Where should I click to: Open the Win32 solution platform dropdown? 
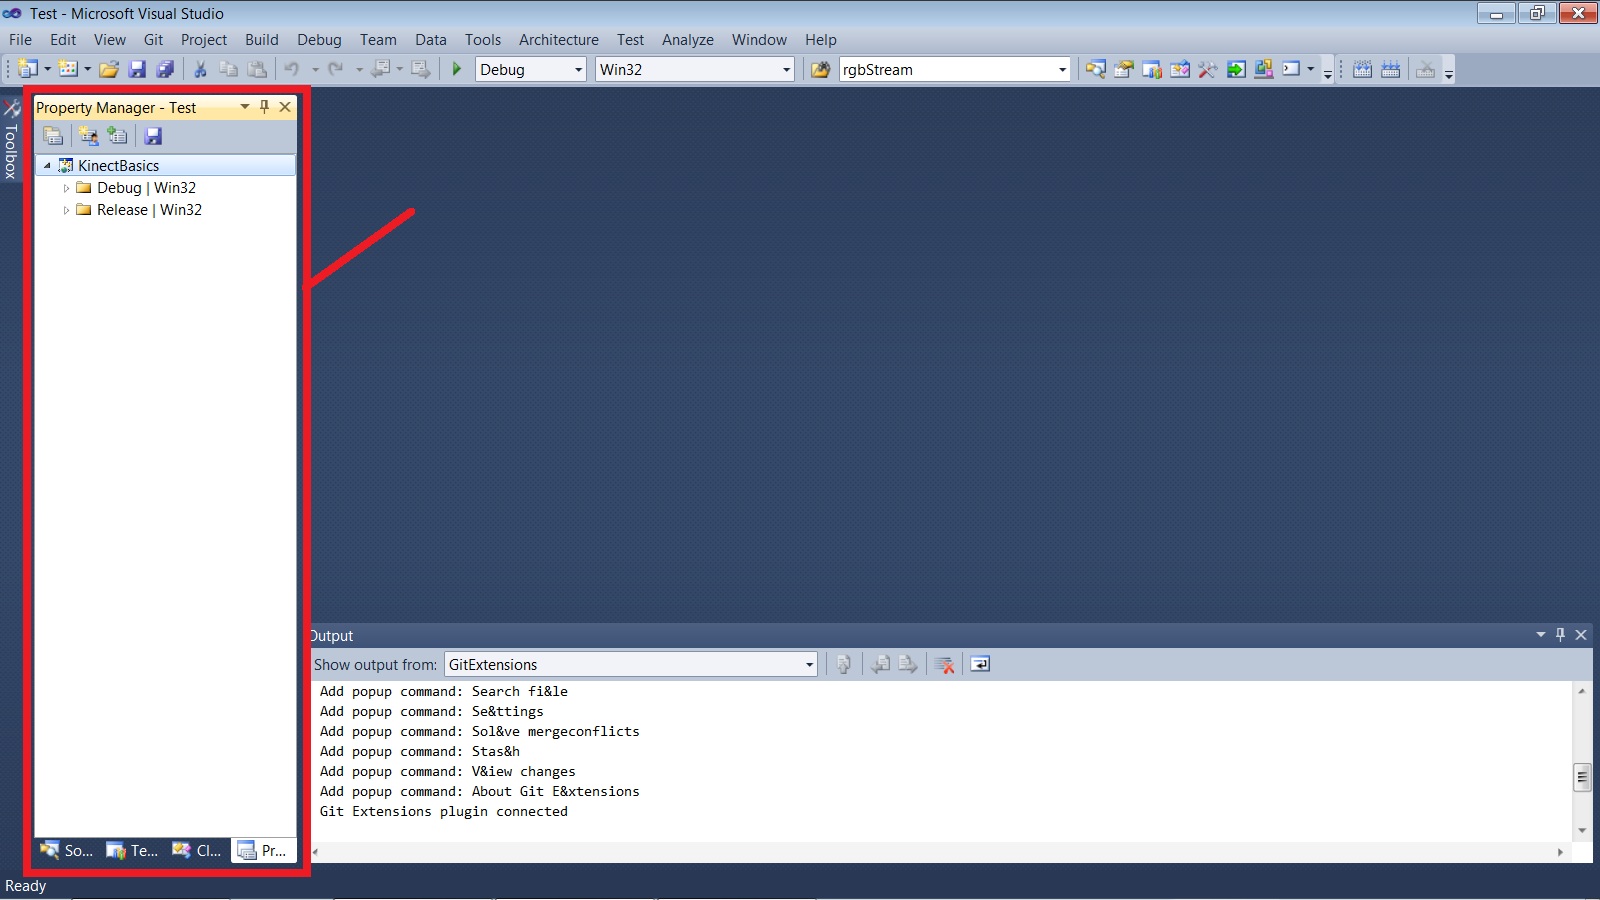pos(786,70)
